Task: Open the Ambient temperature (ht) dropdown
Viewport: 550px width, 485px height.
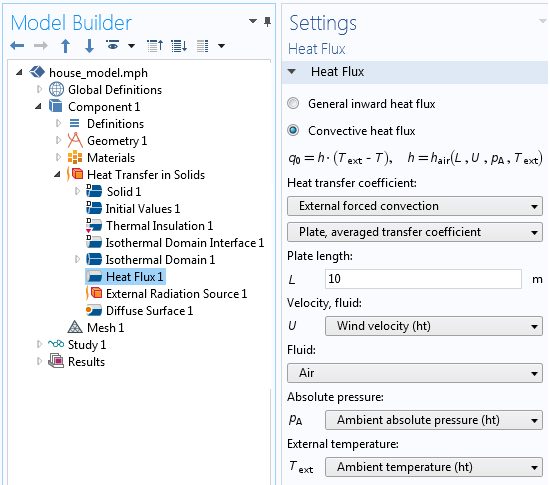Action: click(x=434, y=467)
